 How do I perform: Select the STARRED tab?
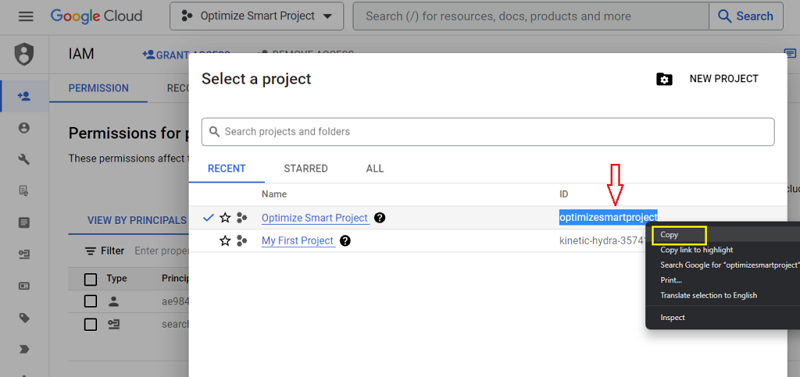click(306, 168)
